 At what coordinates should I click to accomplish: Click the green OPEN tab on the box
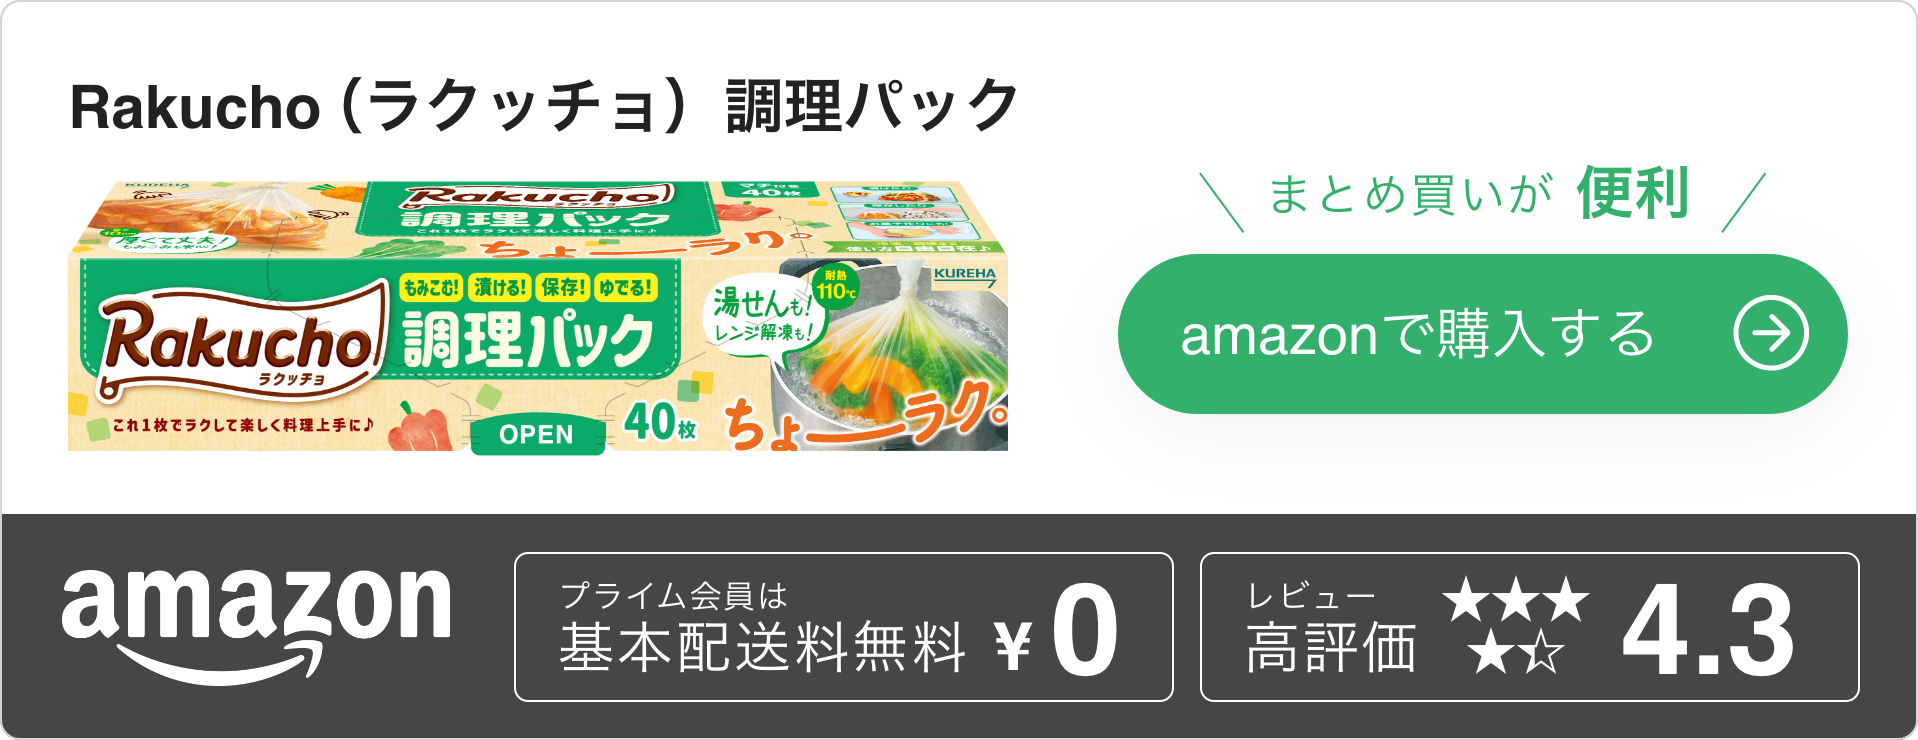537,435
